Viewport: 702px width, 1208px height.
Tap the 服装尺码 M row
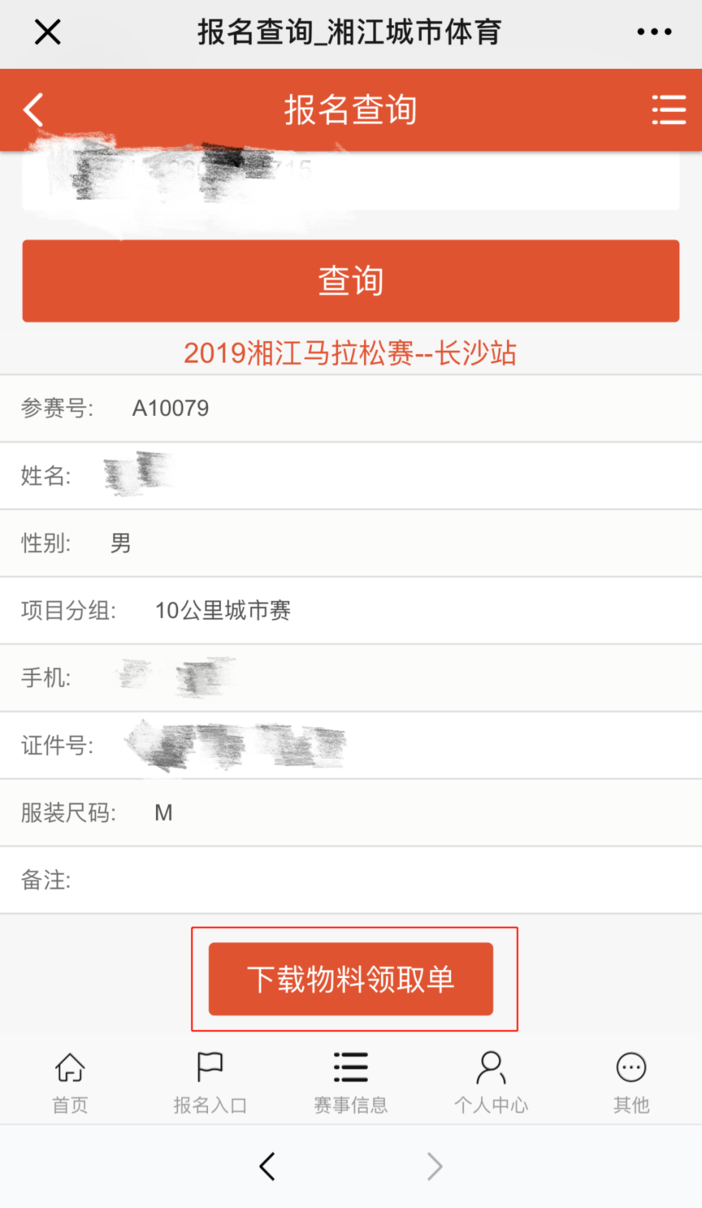[351, 813]
